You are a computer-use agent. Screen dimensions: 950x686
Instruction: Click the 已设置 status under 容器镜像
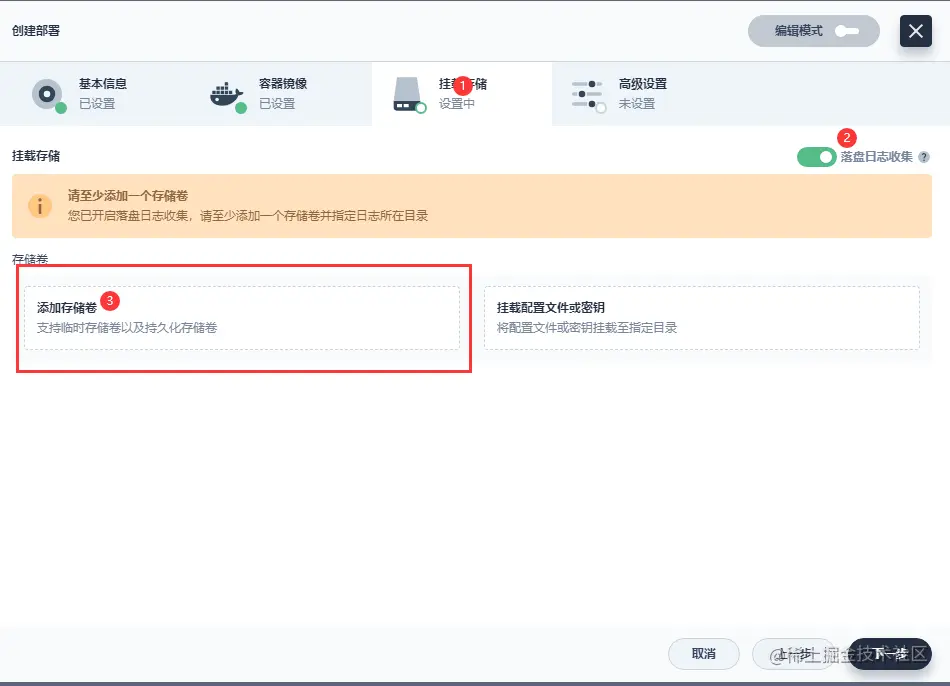pyautogui.click(x=276, y=104)
